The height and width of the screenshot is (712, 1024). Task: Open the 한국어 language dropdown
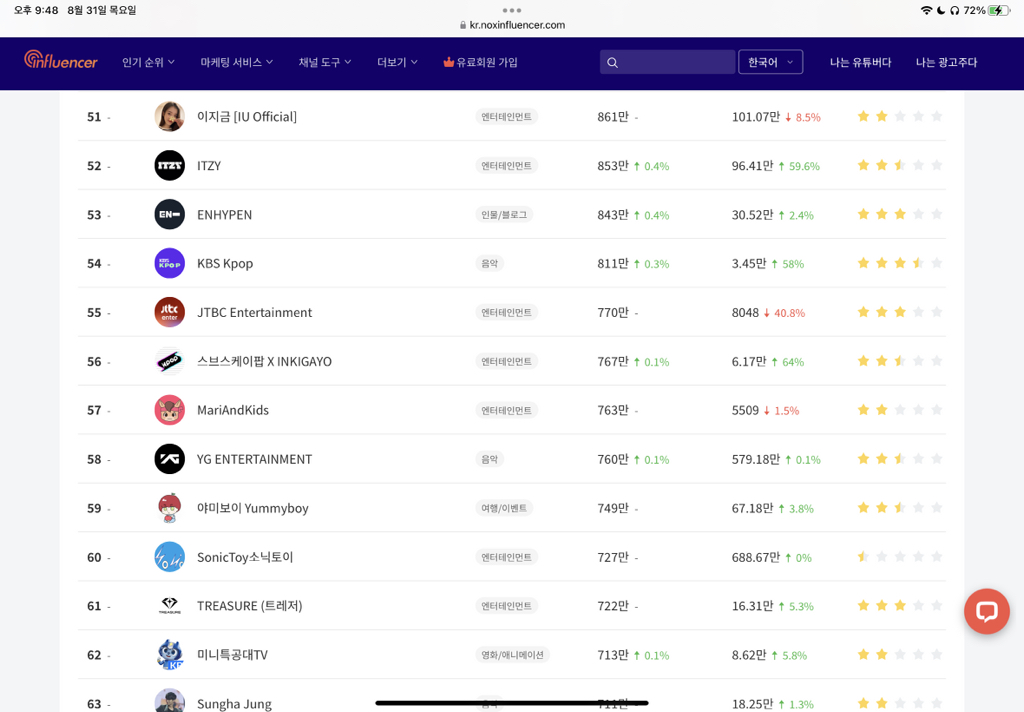[x=770, y=62]
